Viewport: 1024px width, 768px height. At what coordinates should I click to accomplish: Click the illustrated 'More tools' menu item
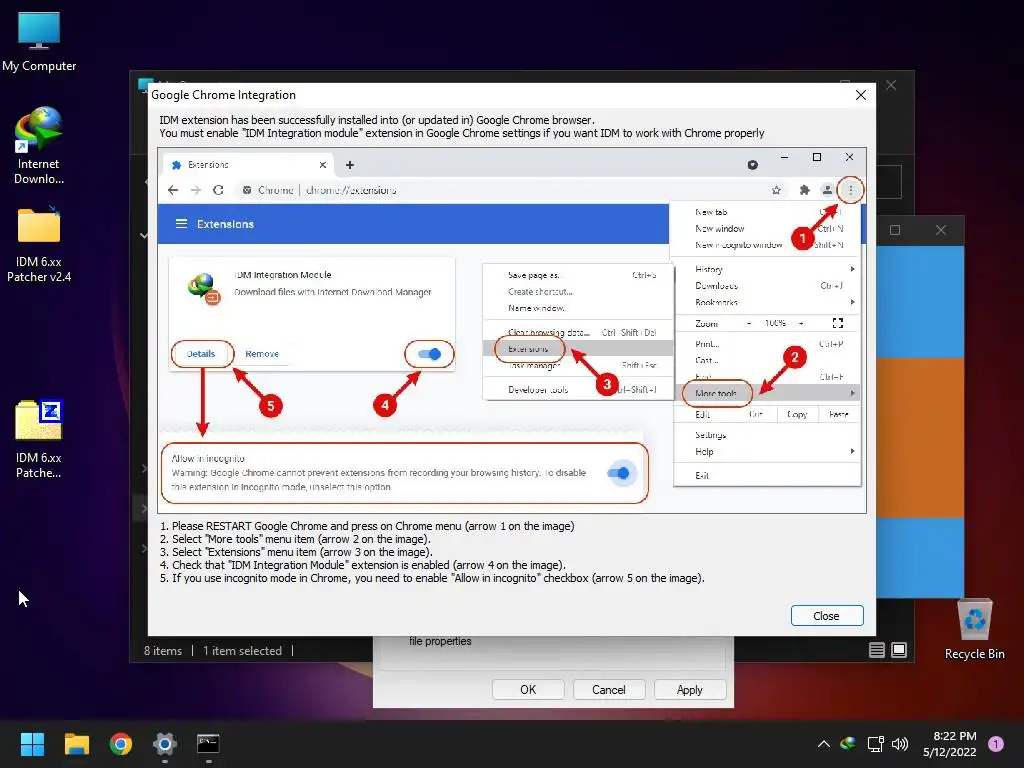click(716, 393)
